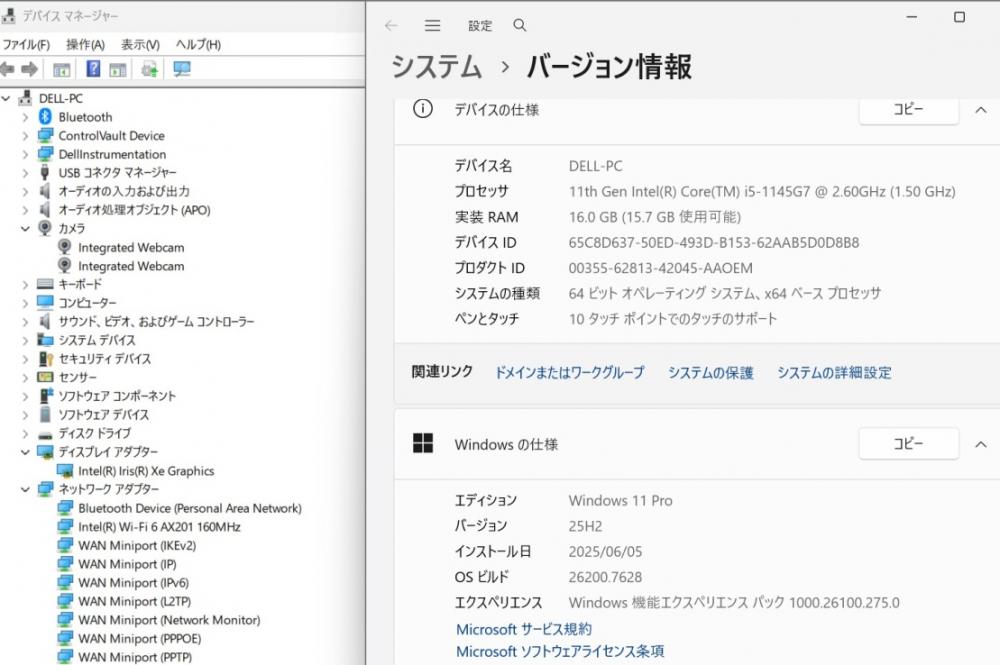The width and height of the screenshot is (1000, 665).
Task: Click the back arrow in Device Manager toolbar
Action: coord(7,69)
